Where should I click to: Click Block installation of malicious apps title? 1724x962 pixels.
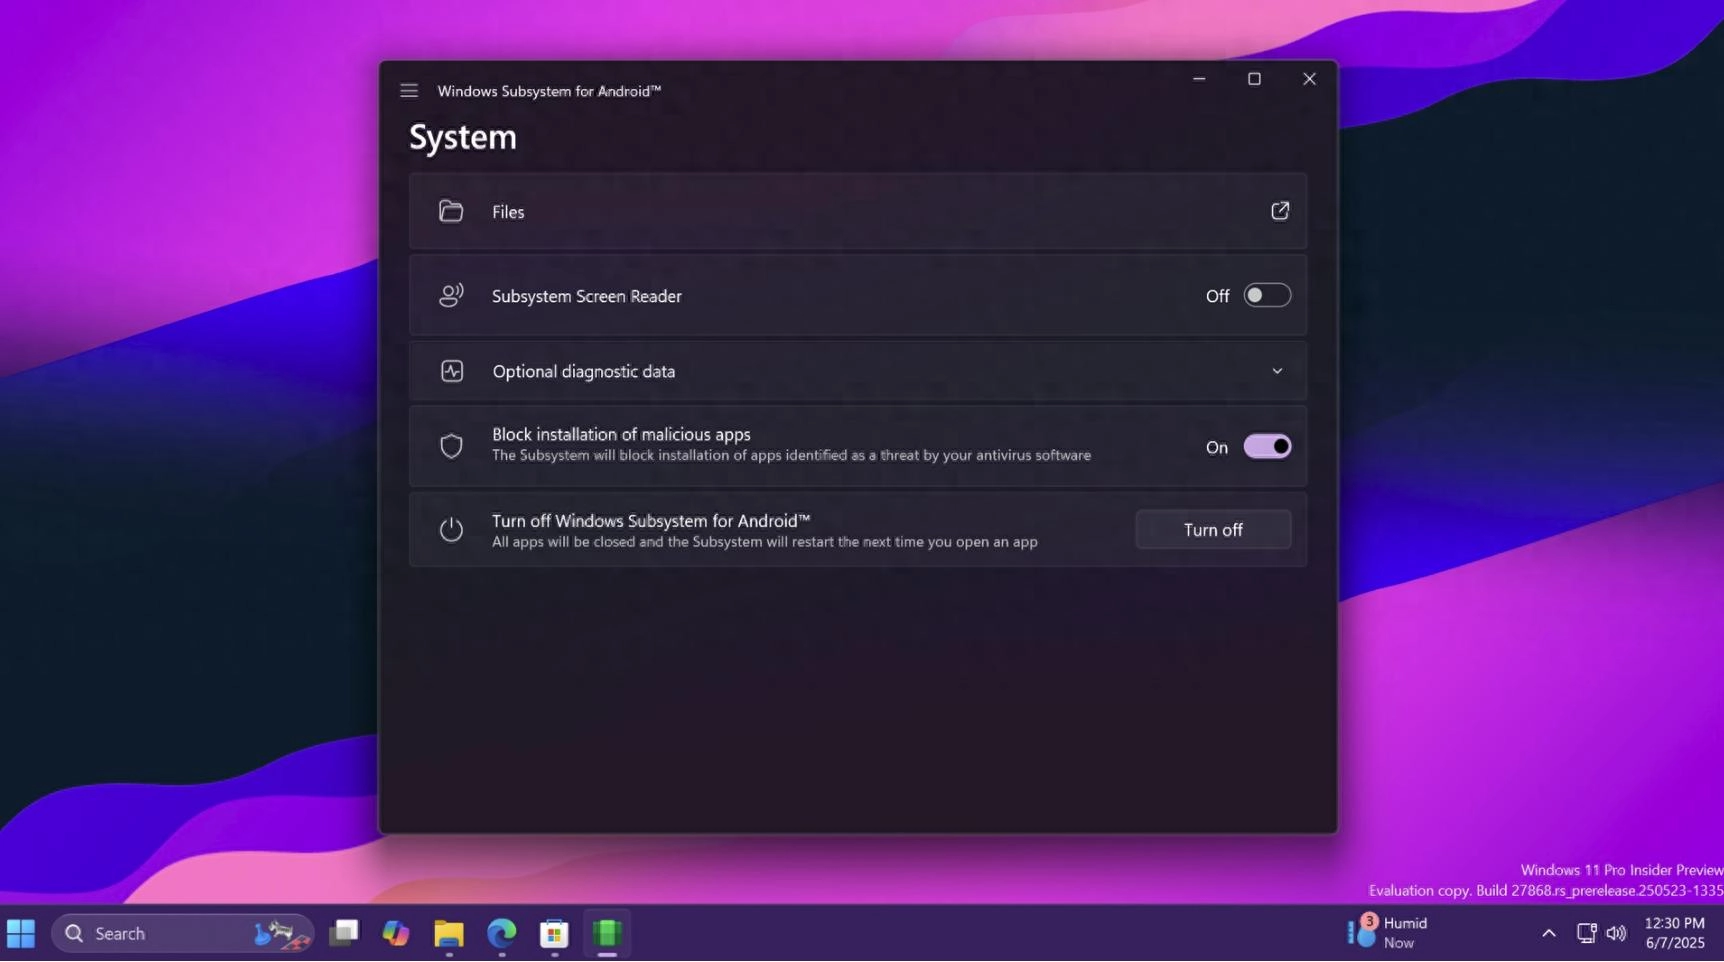pos(621,434)
